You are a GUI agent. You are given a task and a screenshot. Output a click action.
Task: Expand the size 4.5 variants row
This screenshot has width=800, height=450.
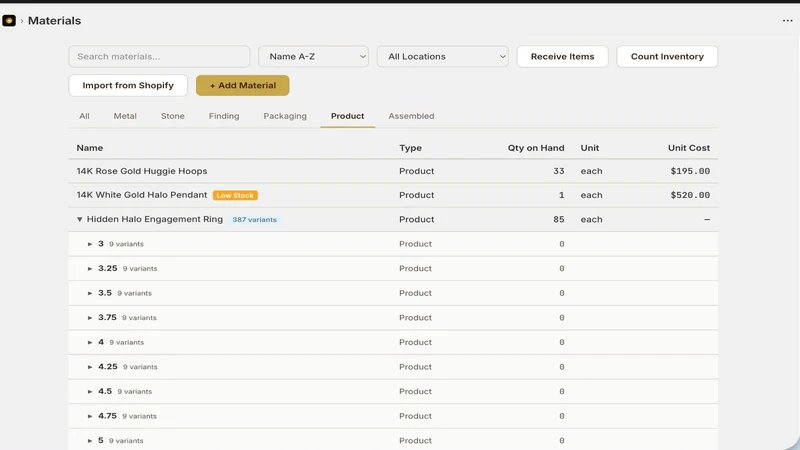(90, 391)
